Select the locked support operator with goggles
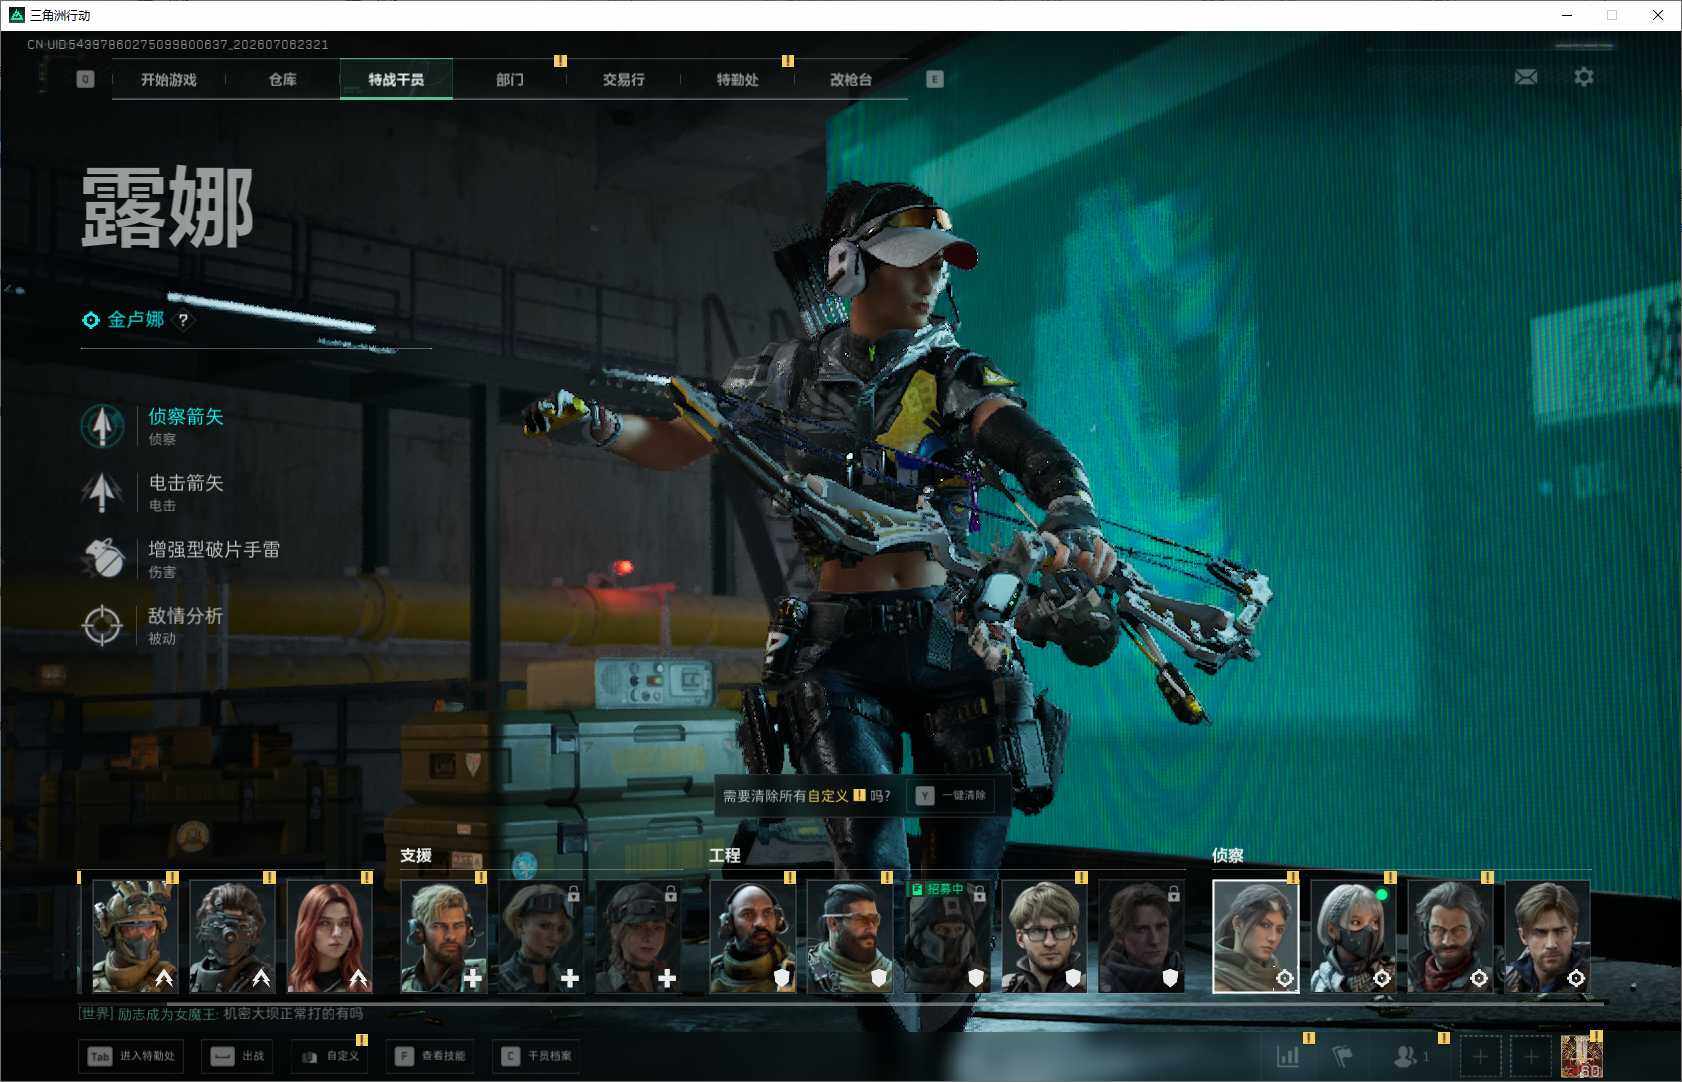The image size is (1682, 1082). (x=540, y=936)
